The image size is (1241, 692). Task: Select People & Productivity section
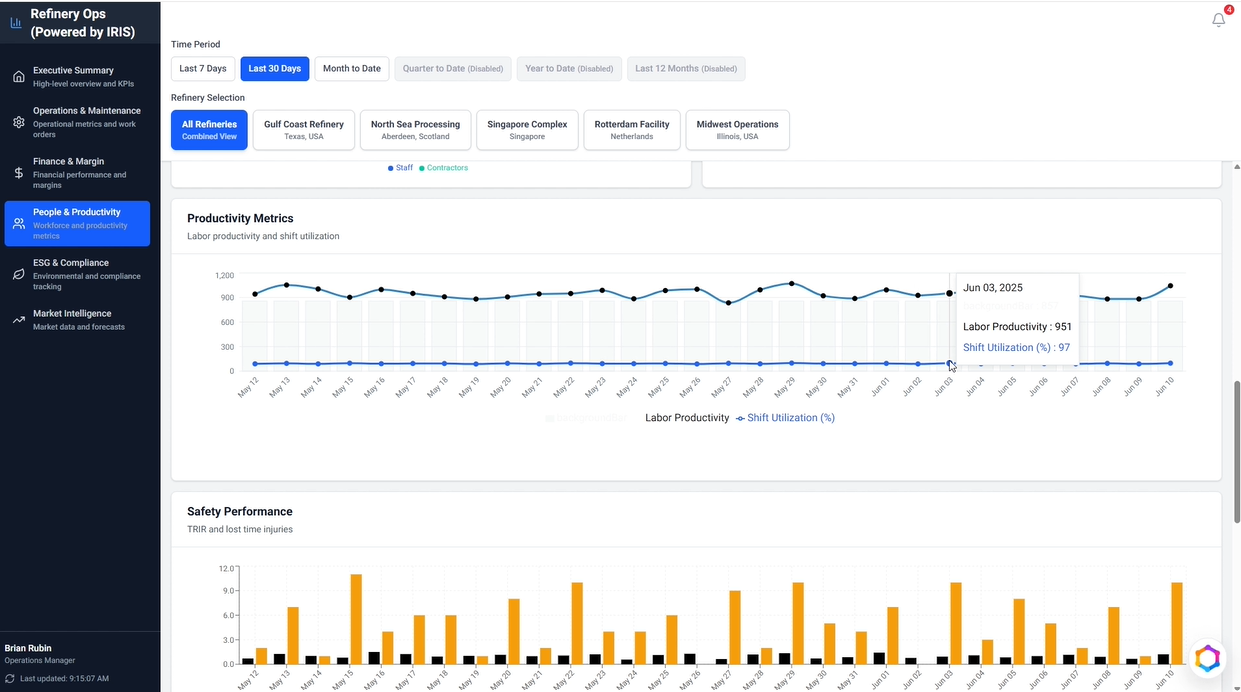[77, 224]
